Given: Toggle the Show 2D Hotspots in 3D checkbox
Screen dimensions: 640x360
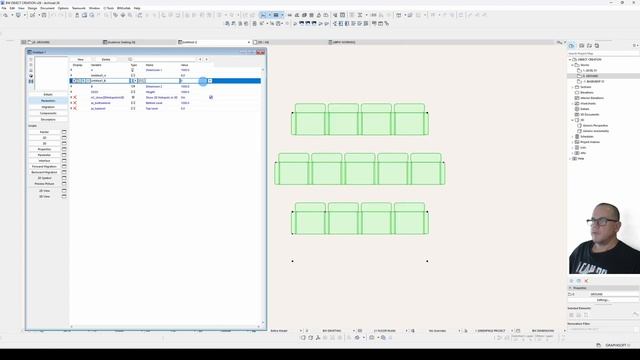Looking at the screenshot, I should coord(211,97).
